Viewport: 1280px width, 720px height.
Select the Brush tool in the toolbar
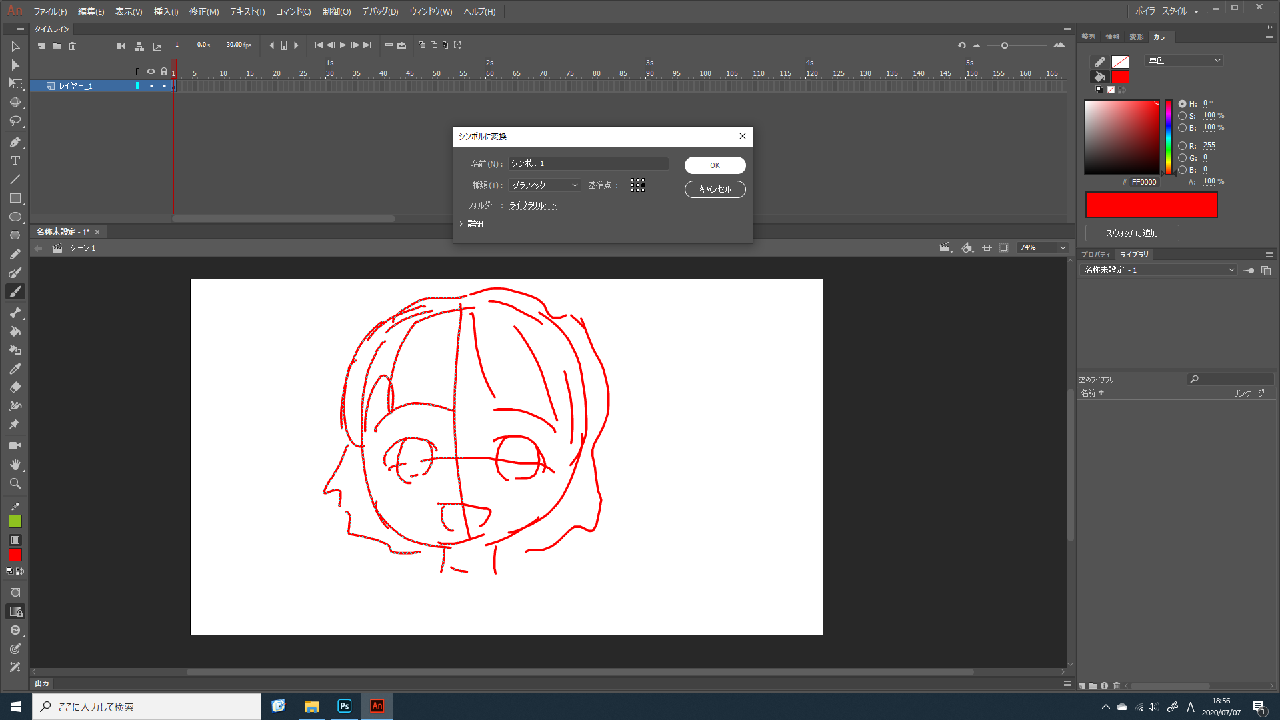[x=15, y=292]
